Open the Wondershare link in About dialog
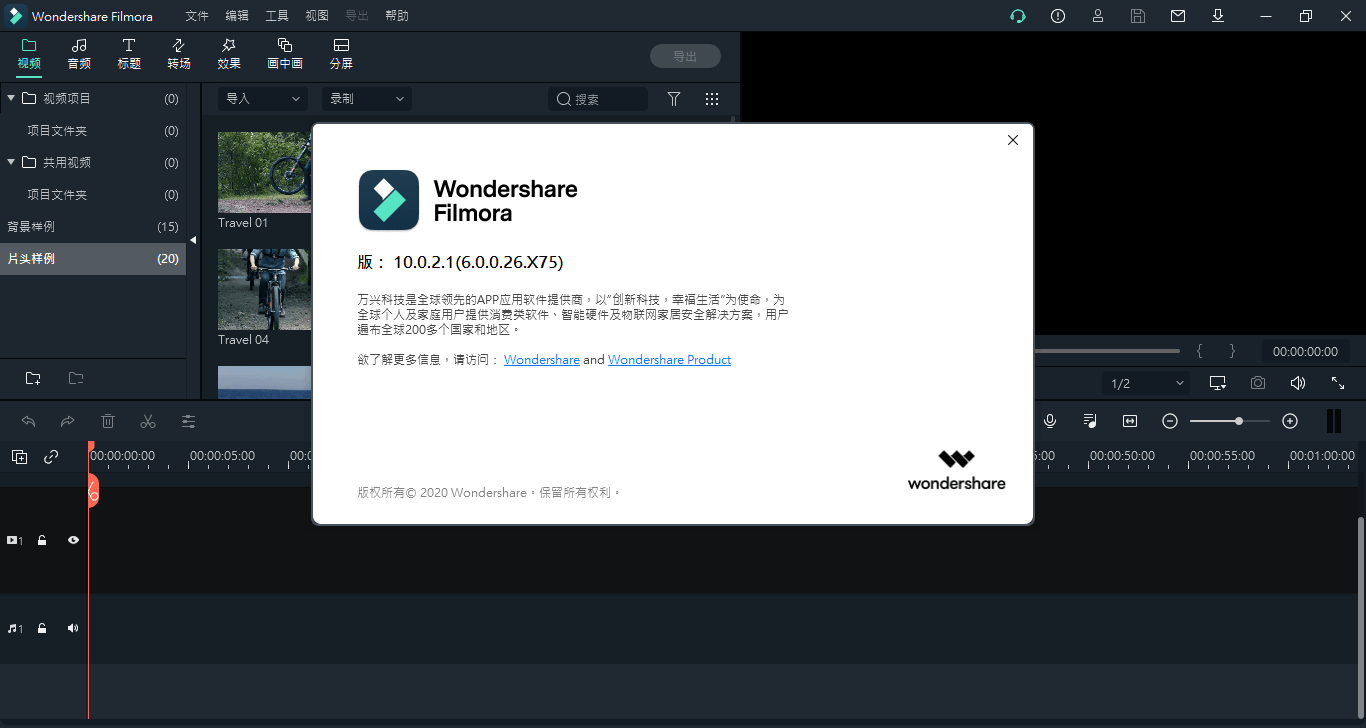1366x728 pixels. coord(542,360)
